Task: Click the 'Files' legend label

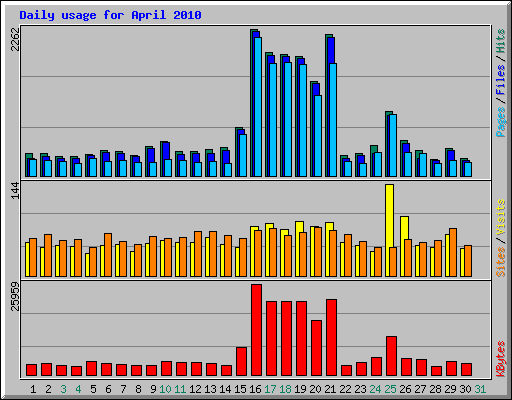Action: [x=501, y=80]
